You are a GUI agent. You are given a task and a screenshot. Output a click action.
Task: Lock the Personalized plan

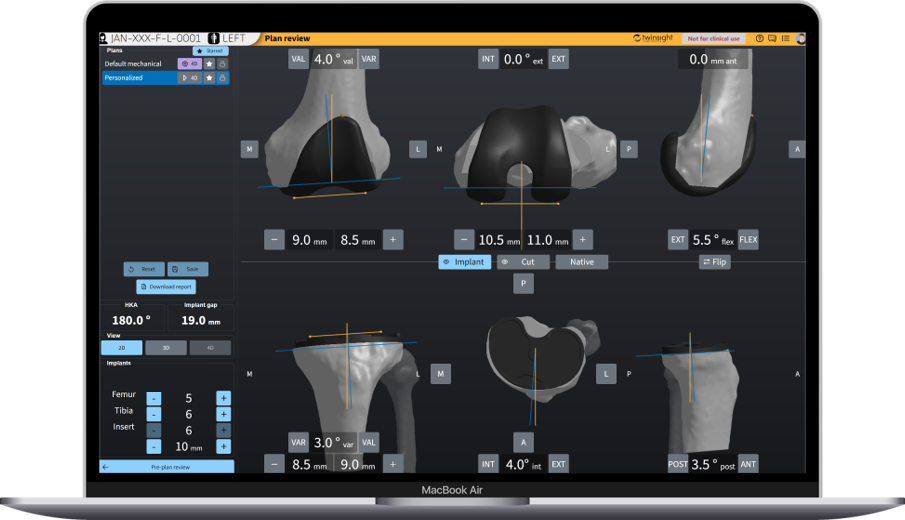tap(222, 77)
